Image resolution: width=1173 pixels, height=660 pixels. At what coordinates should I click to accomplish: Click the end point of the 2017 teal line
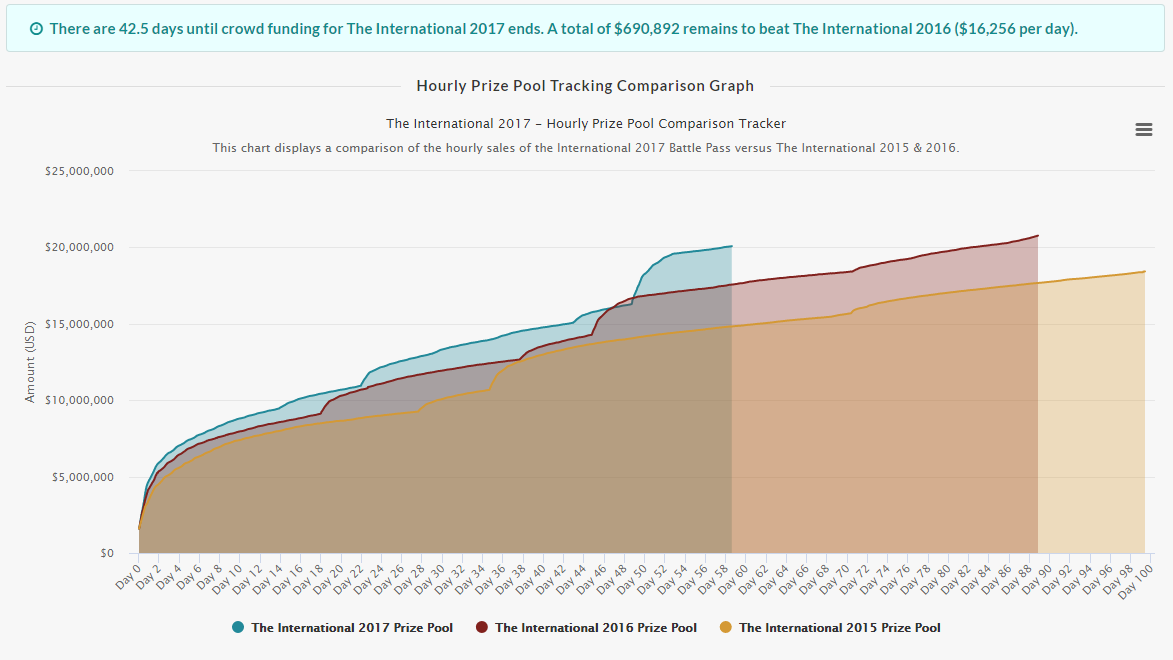point(732,246)
